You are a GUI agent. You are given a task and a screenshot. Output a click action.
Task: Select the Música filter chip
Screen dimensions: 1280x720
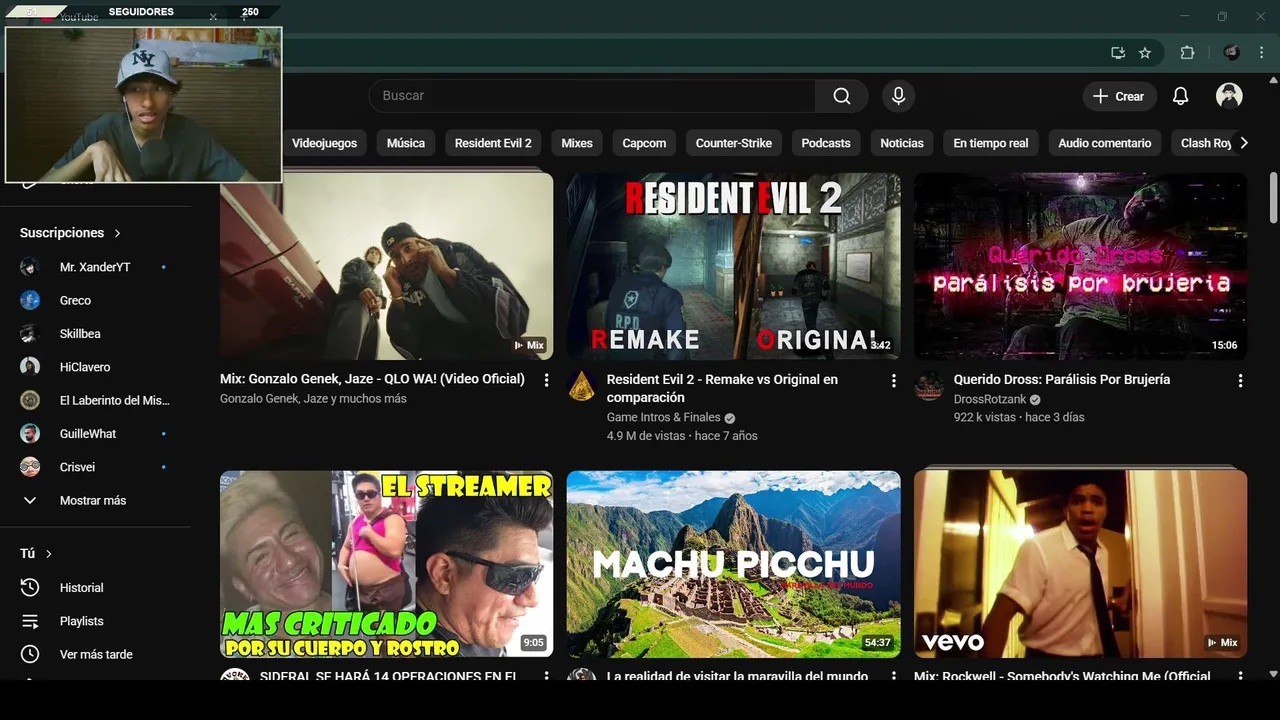[x=406, y=143]
